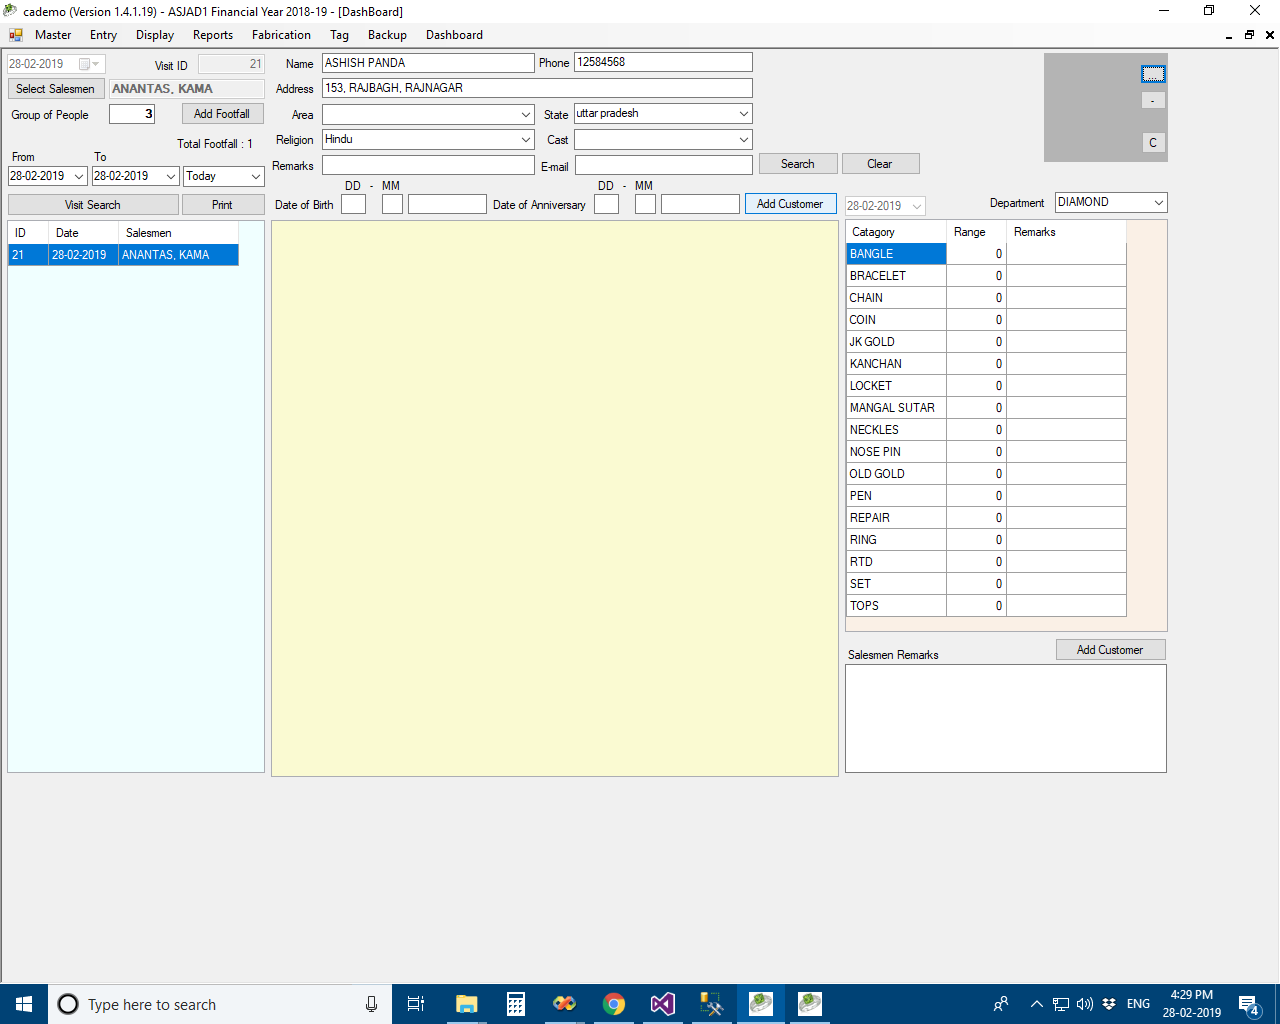The image size is (1280, 1024).
Task: Click the Add Footfall button
Action: pyautogui.click(x=222, y=114)
